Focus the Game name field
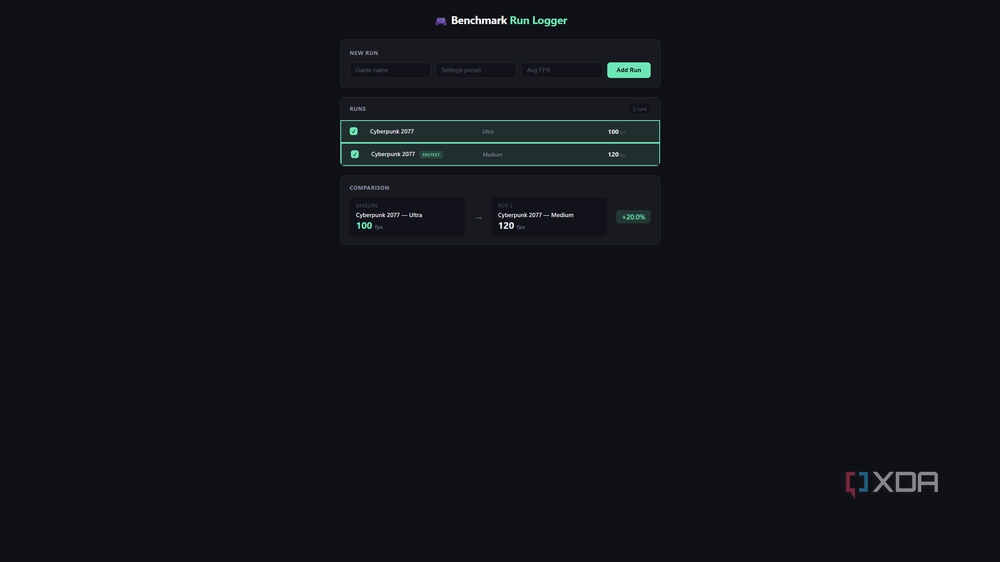Image resolution: width=1000 pixels, height=562 pixels. 390,70
